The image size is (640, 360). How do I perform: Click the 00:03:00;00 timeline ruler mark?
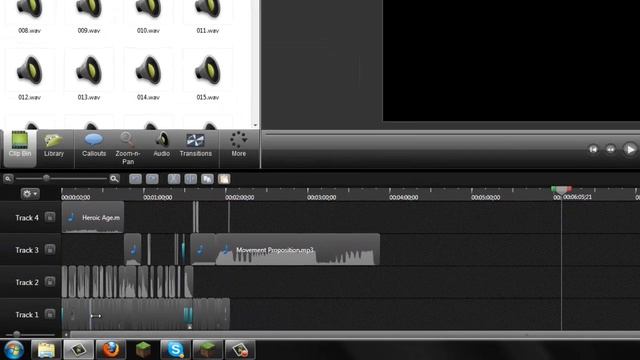tap(322, 197)
